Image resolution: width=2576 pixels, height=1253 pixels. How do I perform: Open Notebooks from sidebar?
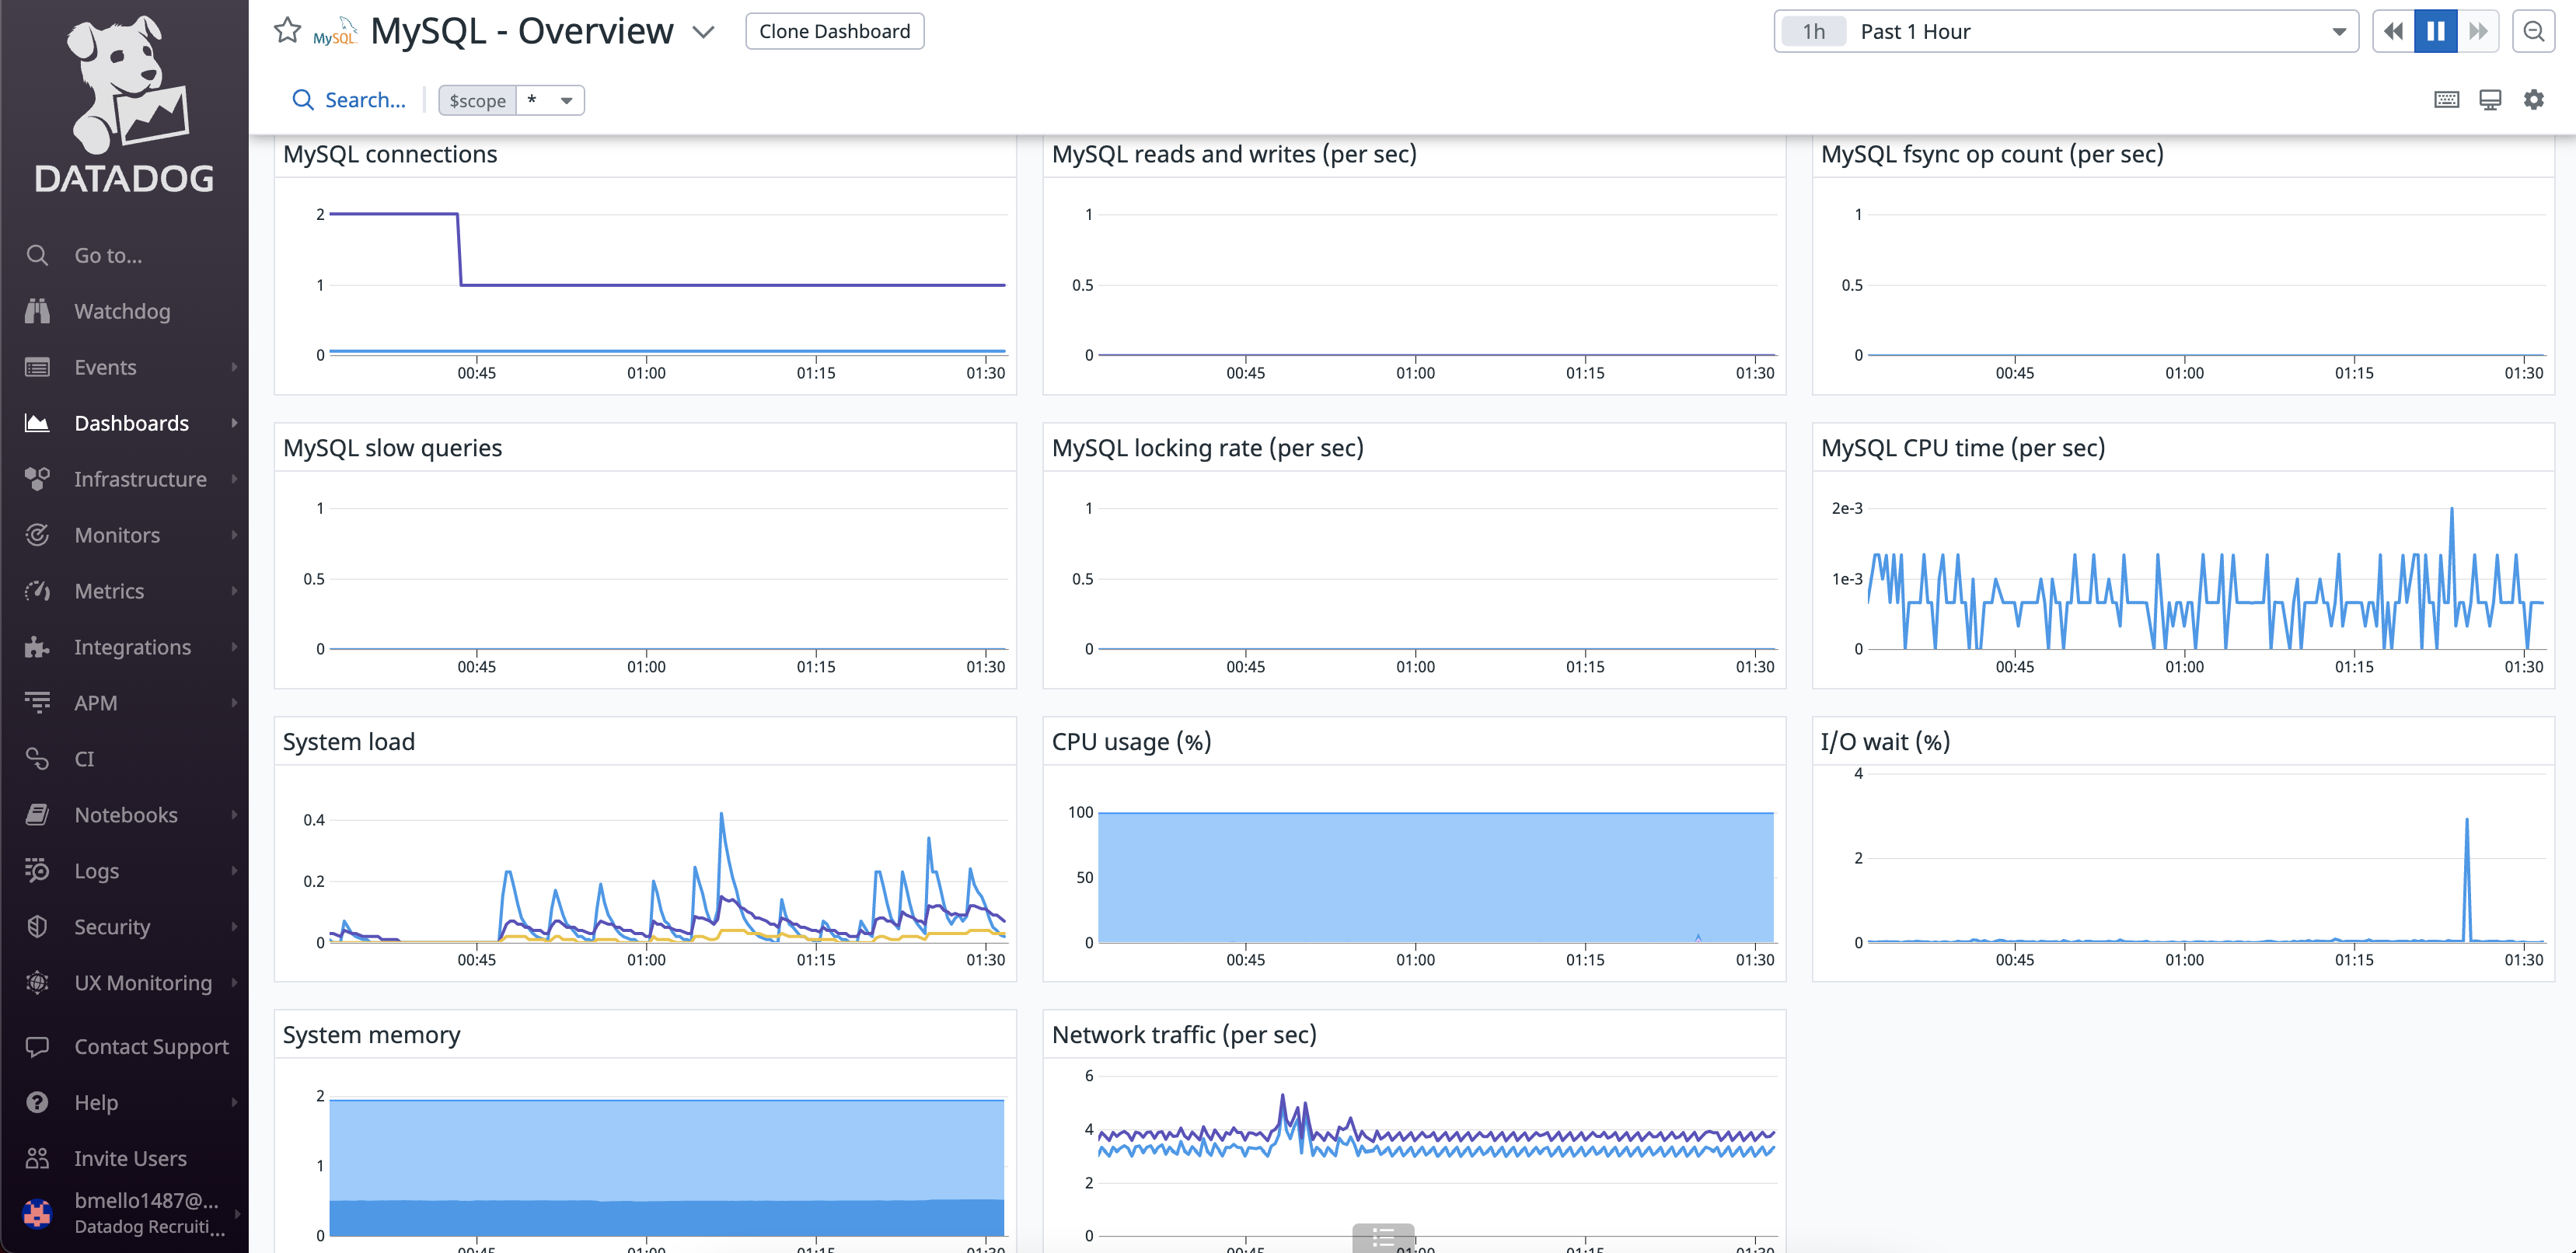click(126, 815)
